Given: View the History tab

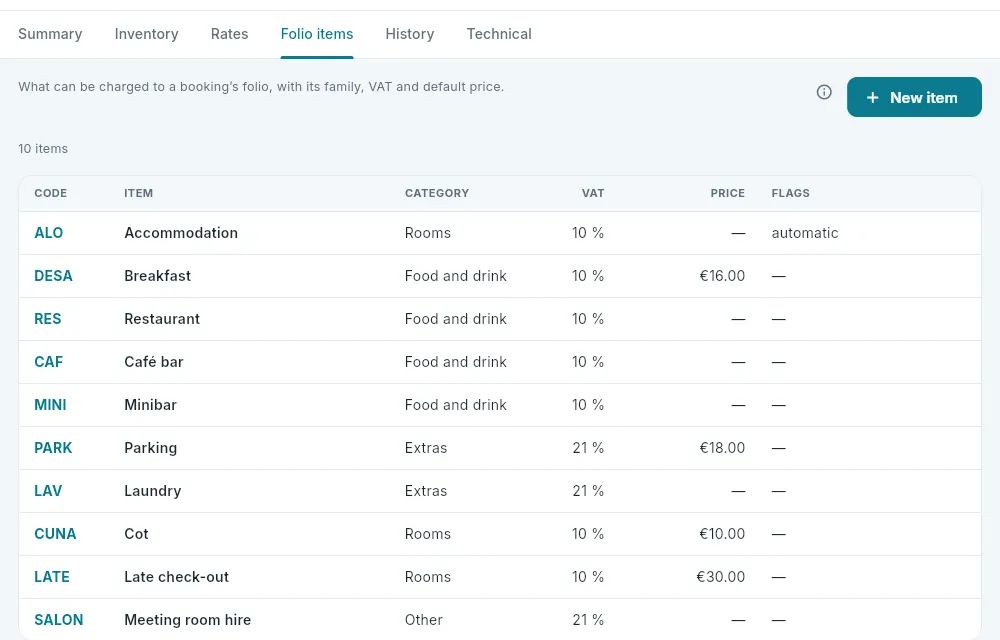Looking at the screenshot, I should click(409, 34).
